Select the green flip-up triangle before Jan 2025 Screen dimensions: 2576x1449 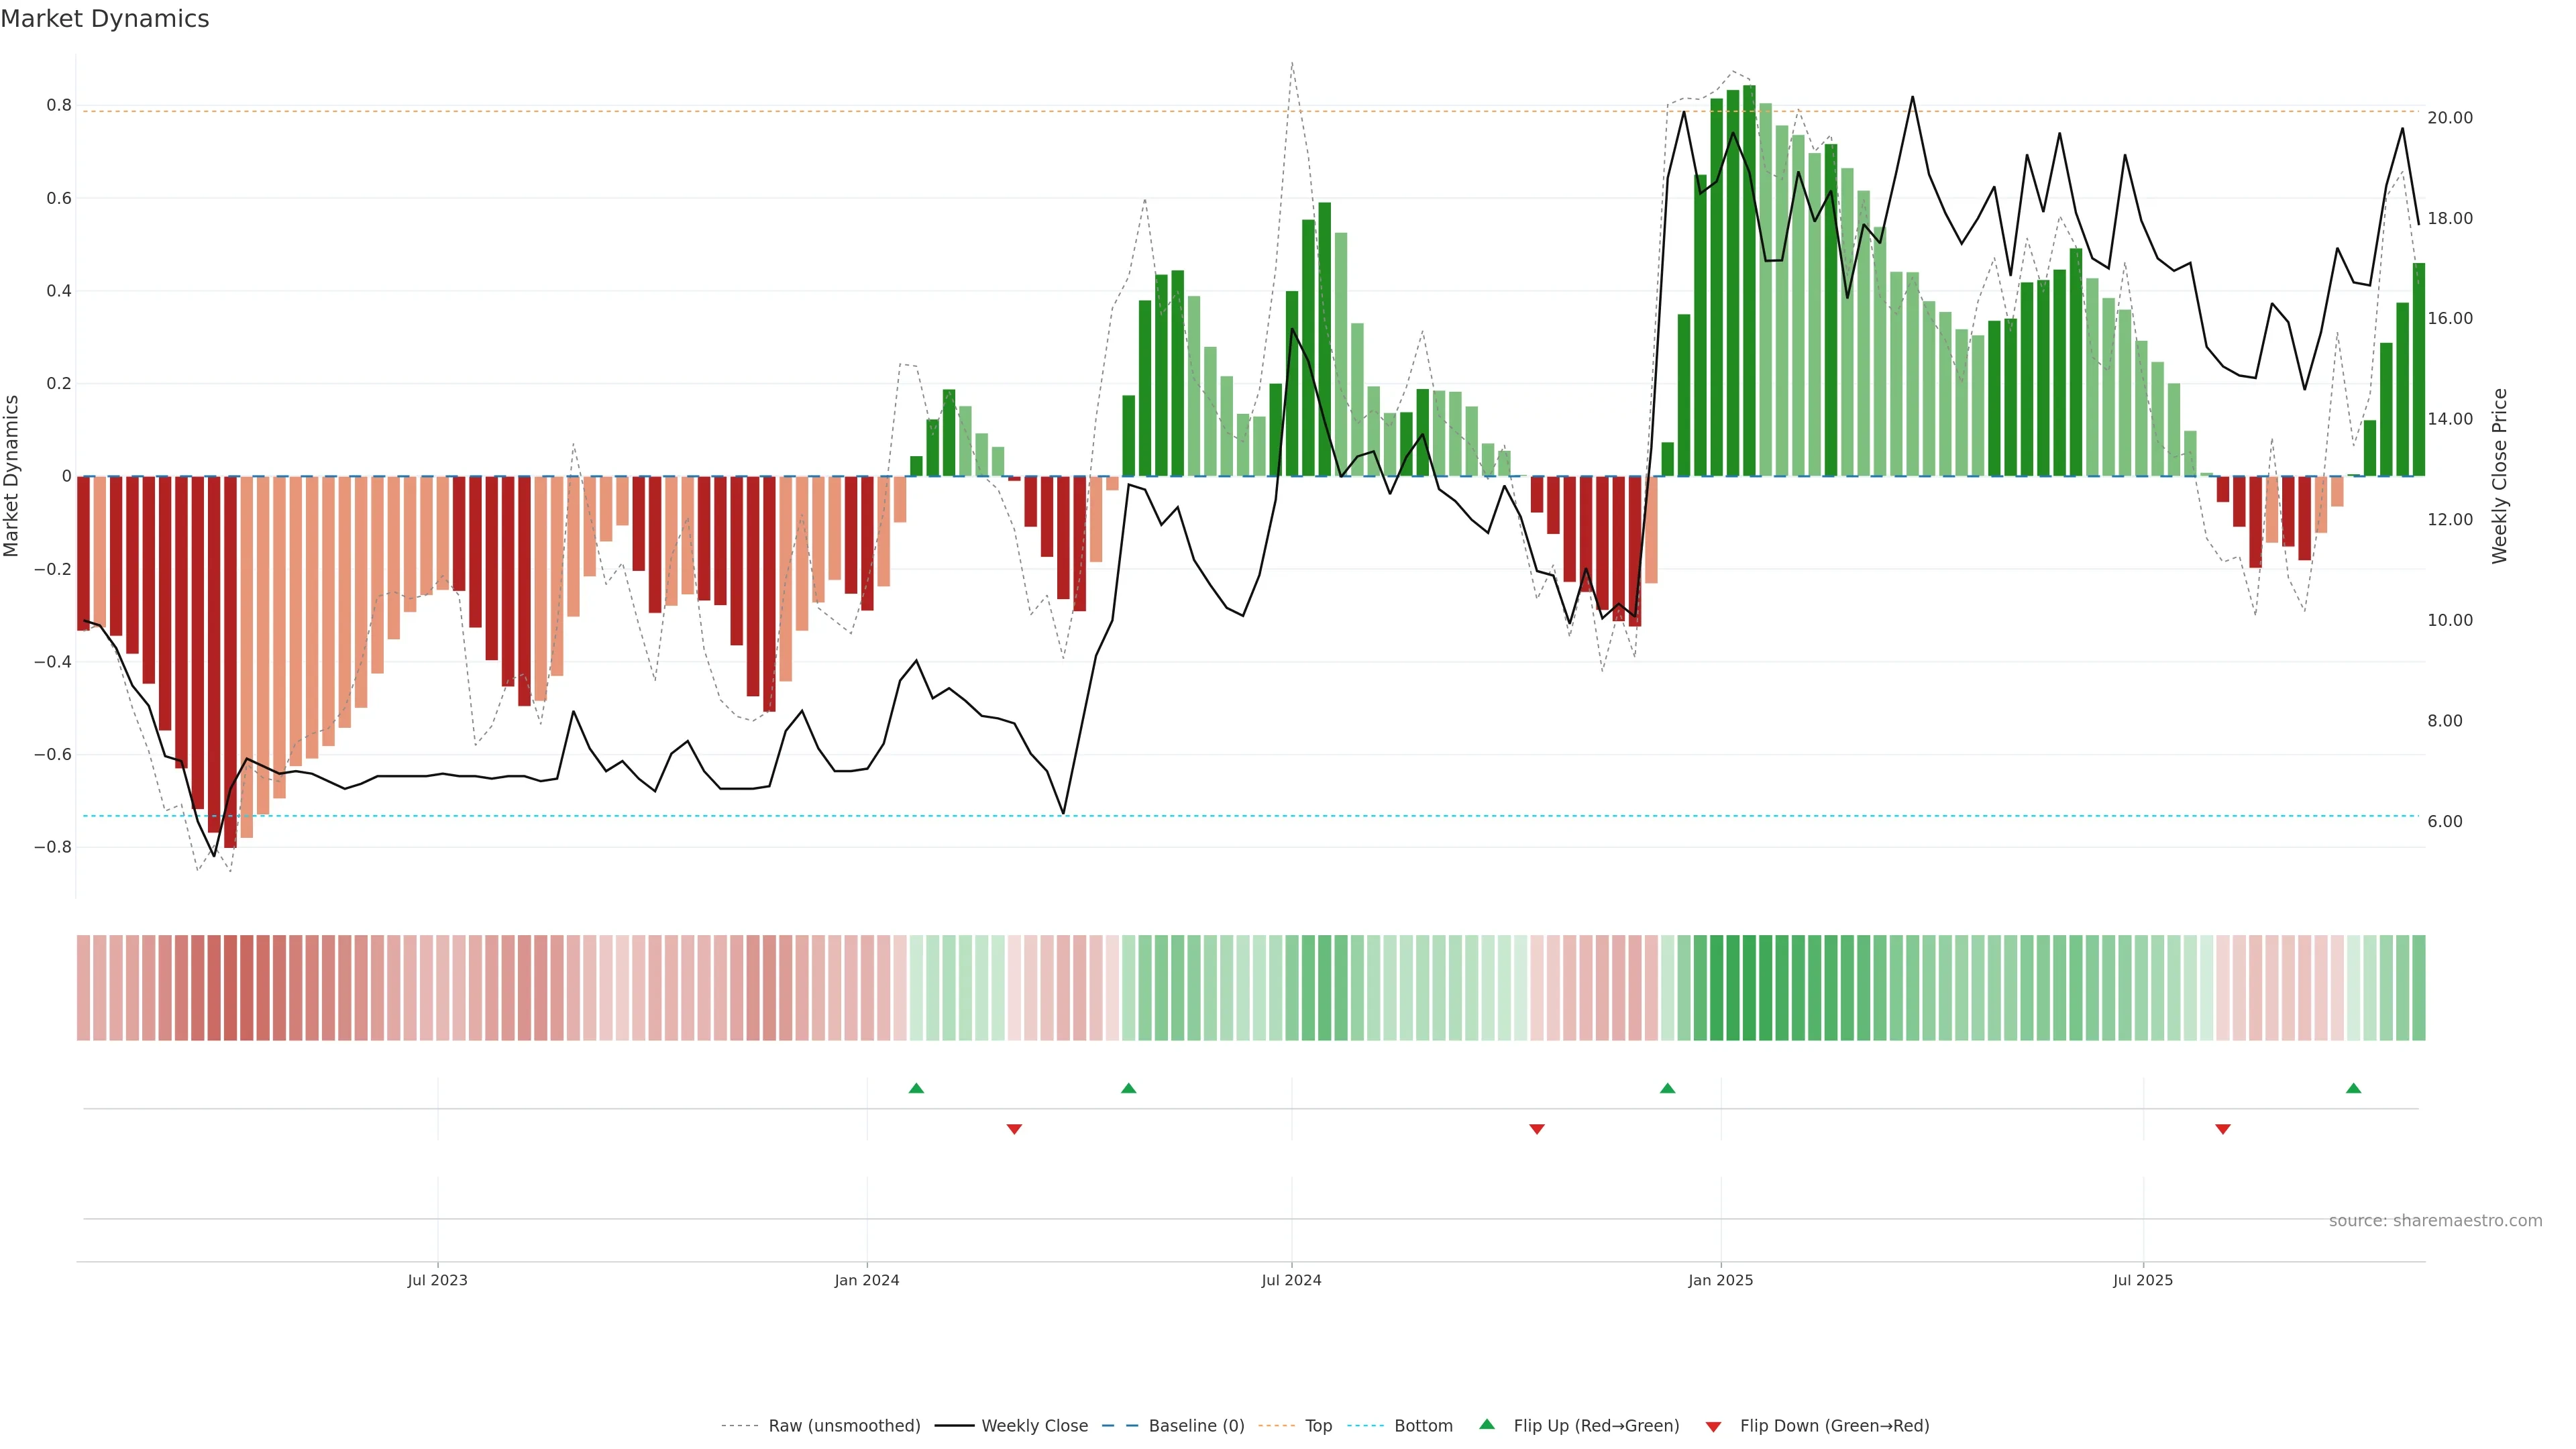(1667, 1088)
